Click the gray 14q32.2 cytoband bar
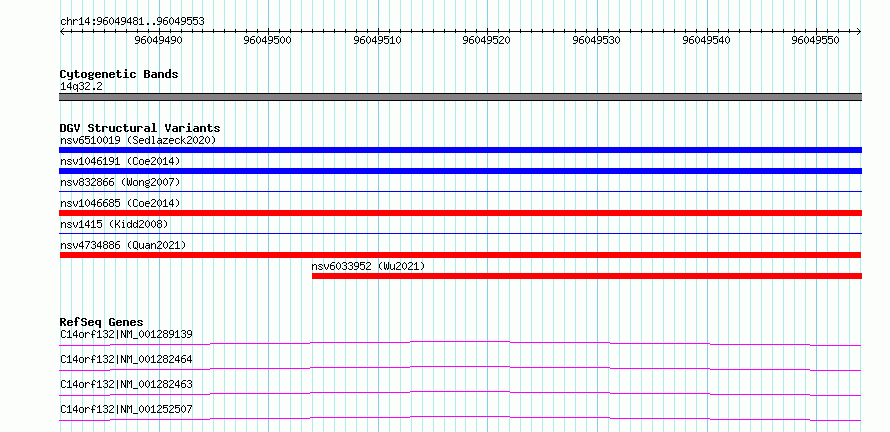The width and height of the screenshot is (890, 432). click(460, 97)
